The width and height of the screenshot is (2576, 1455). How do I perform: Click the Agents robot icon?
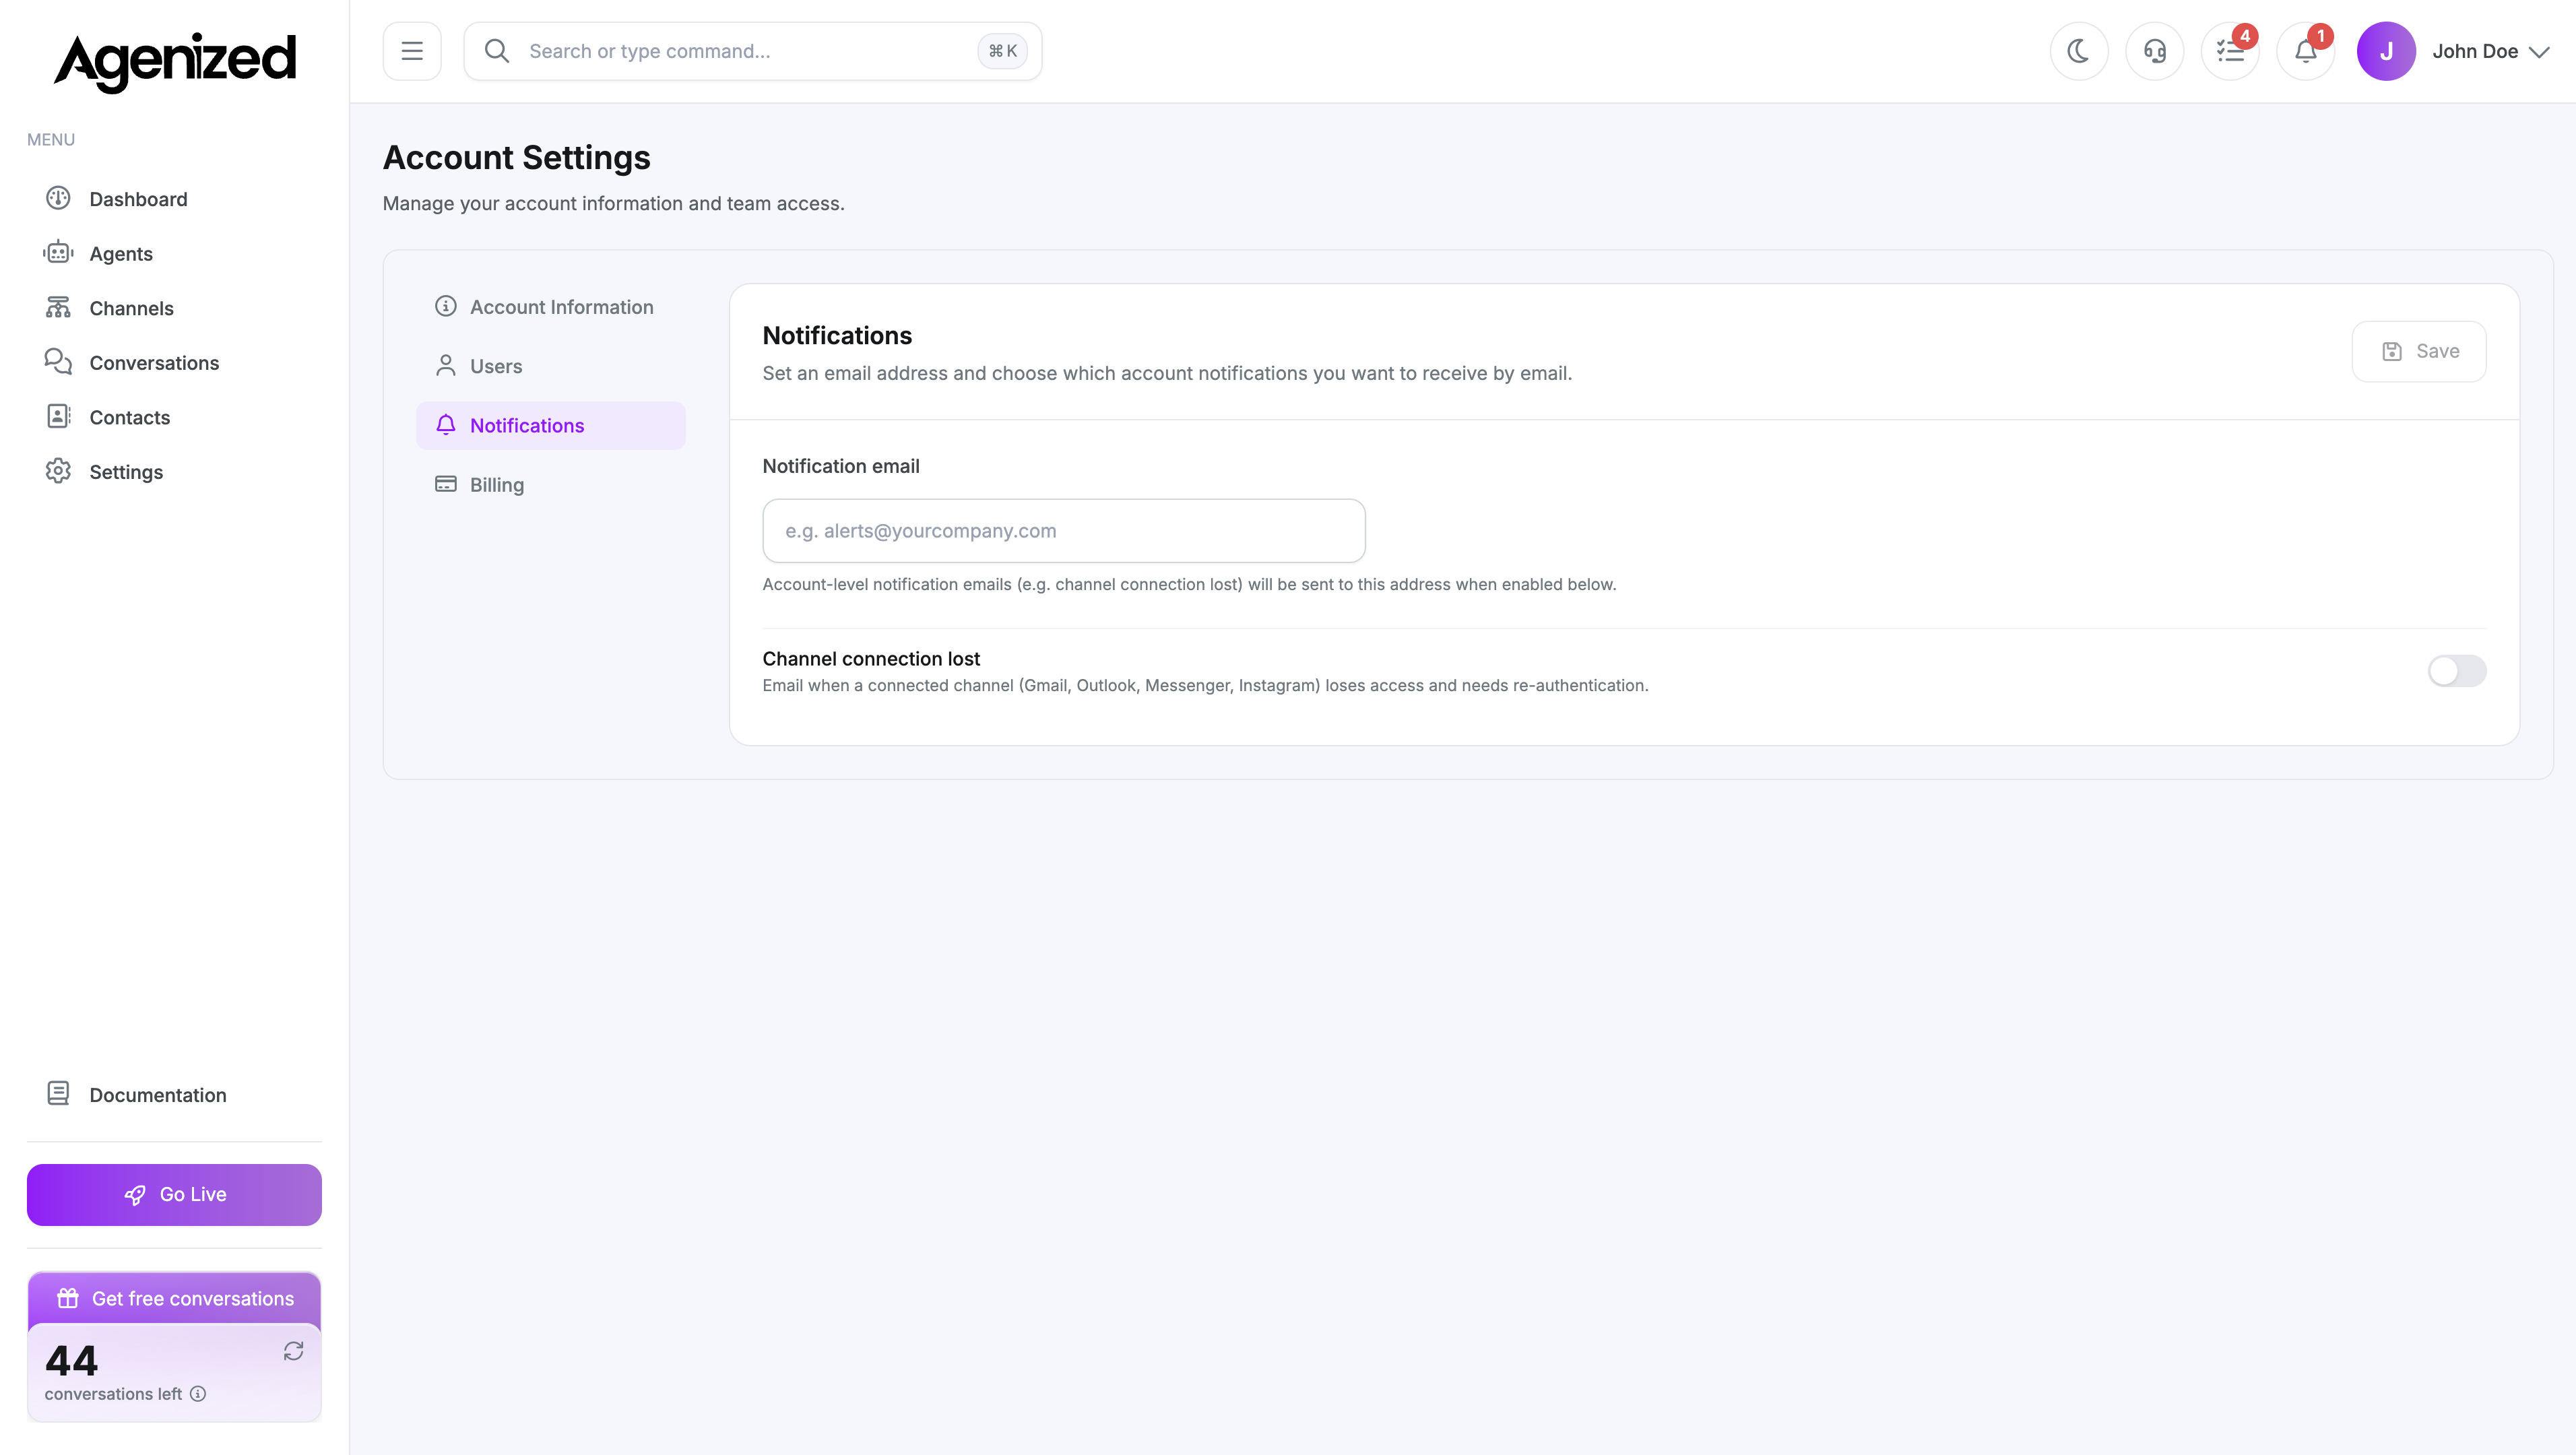[x=58, y=252]
